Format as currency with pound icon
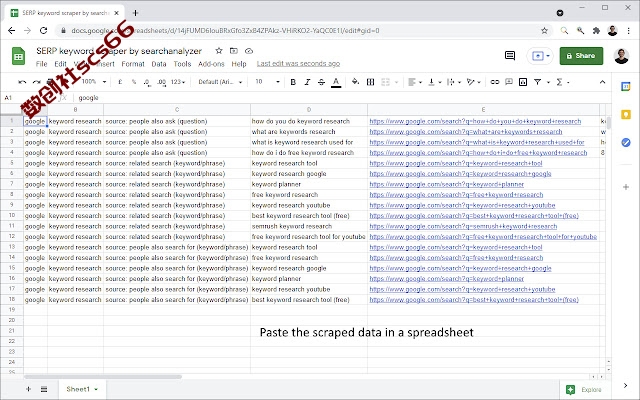Viewport: 640px width, 400px height. 120,82
